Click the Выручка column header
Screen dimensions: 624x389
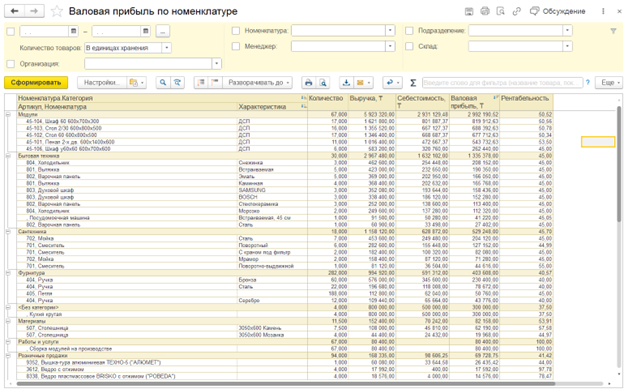pos(372,102)
